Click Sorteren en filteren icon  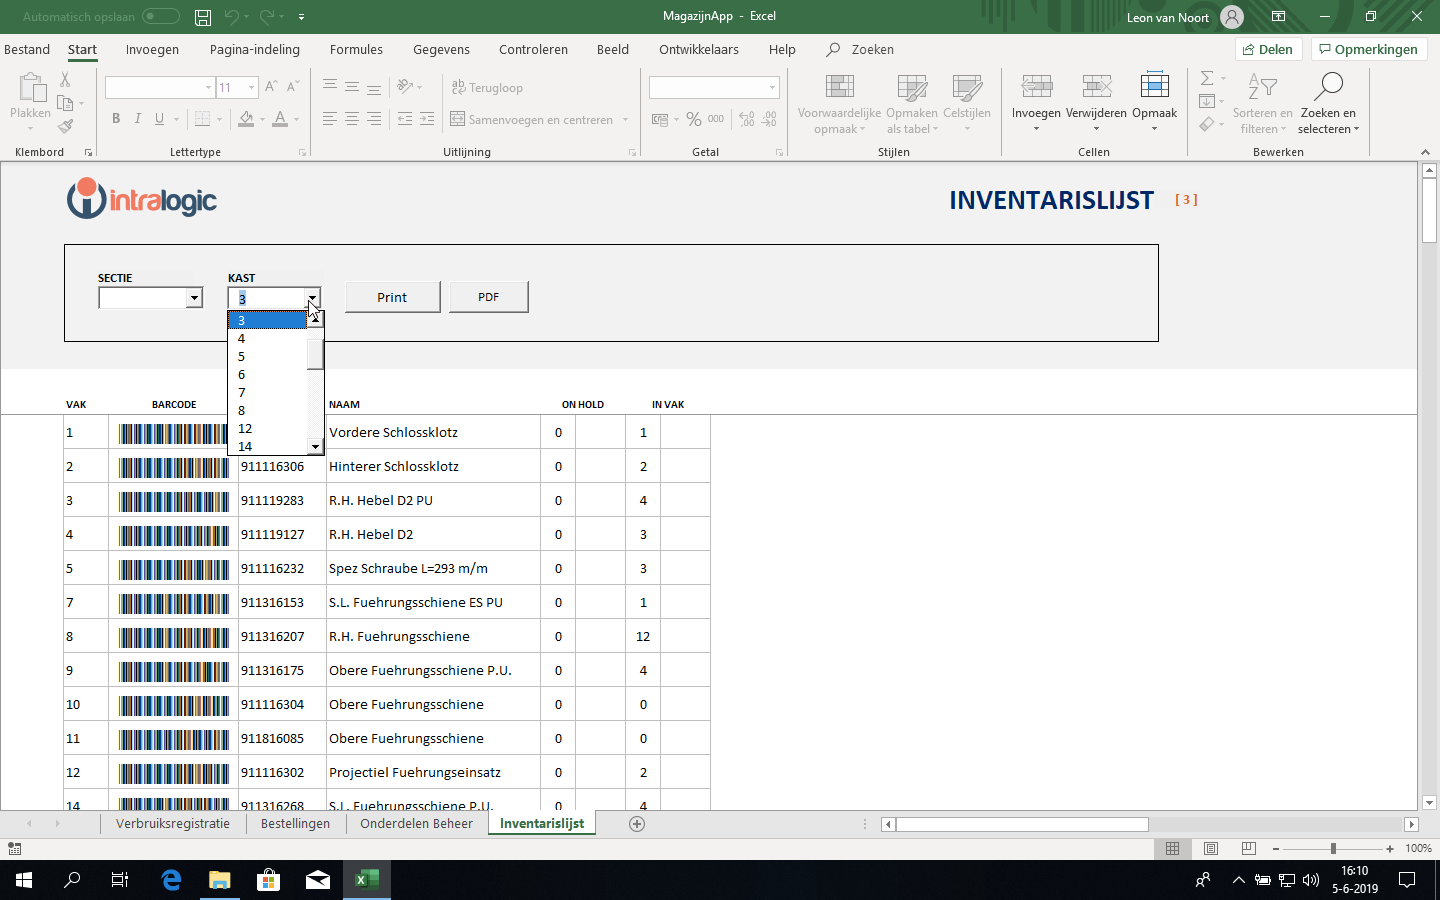[1262, 88]
